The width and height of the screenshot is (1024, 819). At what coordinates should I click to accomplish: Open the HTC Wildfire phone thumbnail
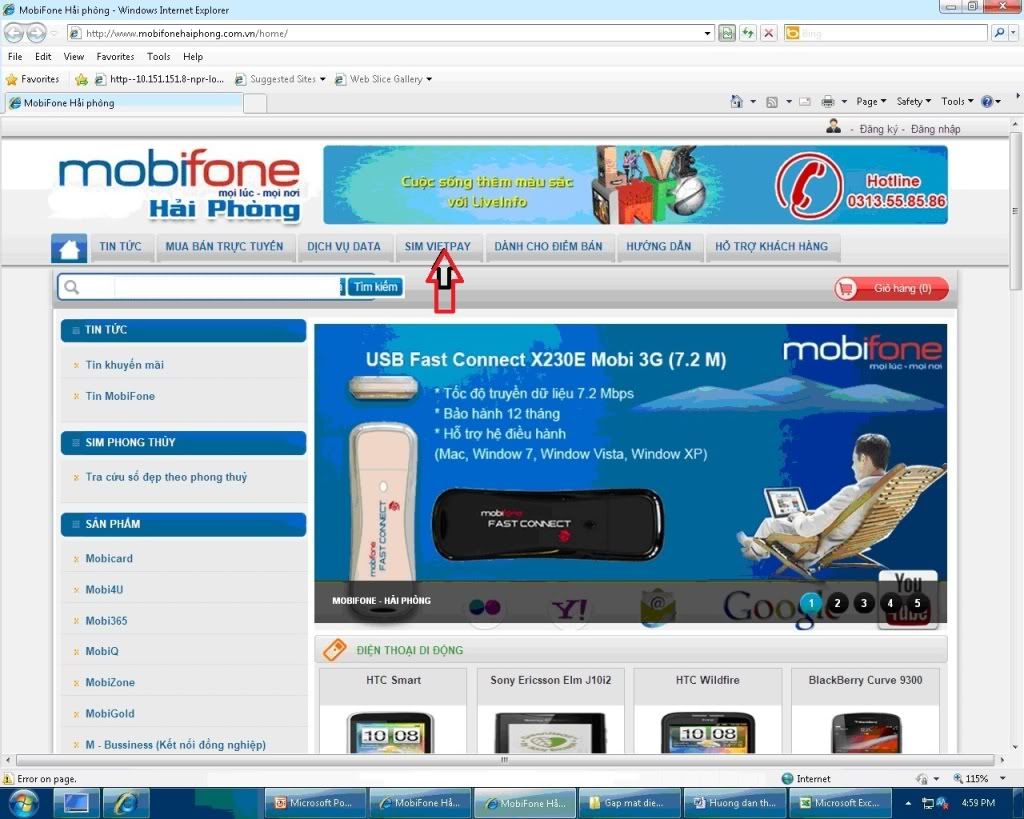pyautogui.click(x=707, y=732)
